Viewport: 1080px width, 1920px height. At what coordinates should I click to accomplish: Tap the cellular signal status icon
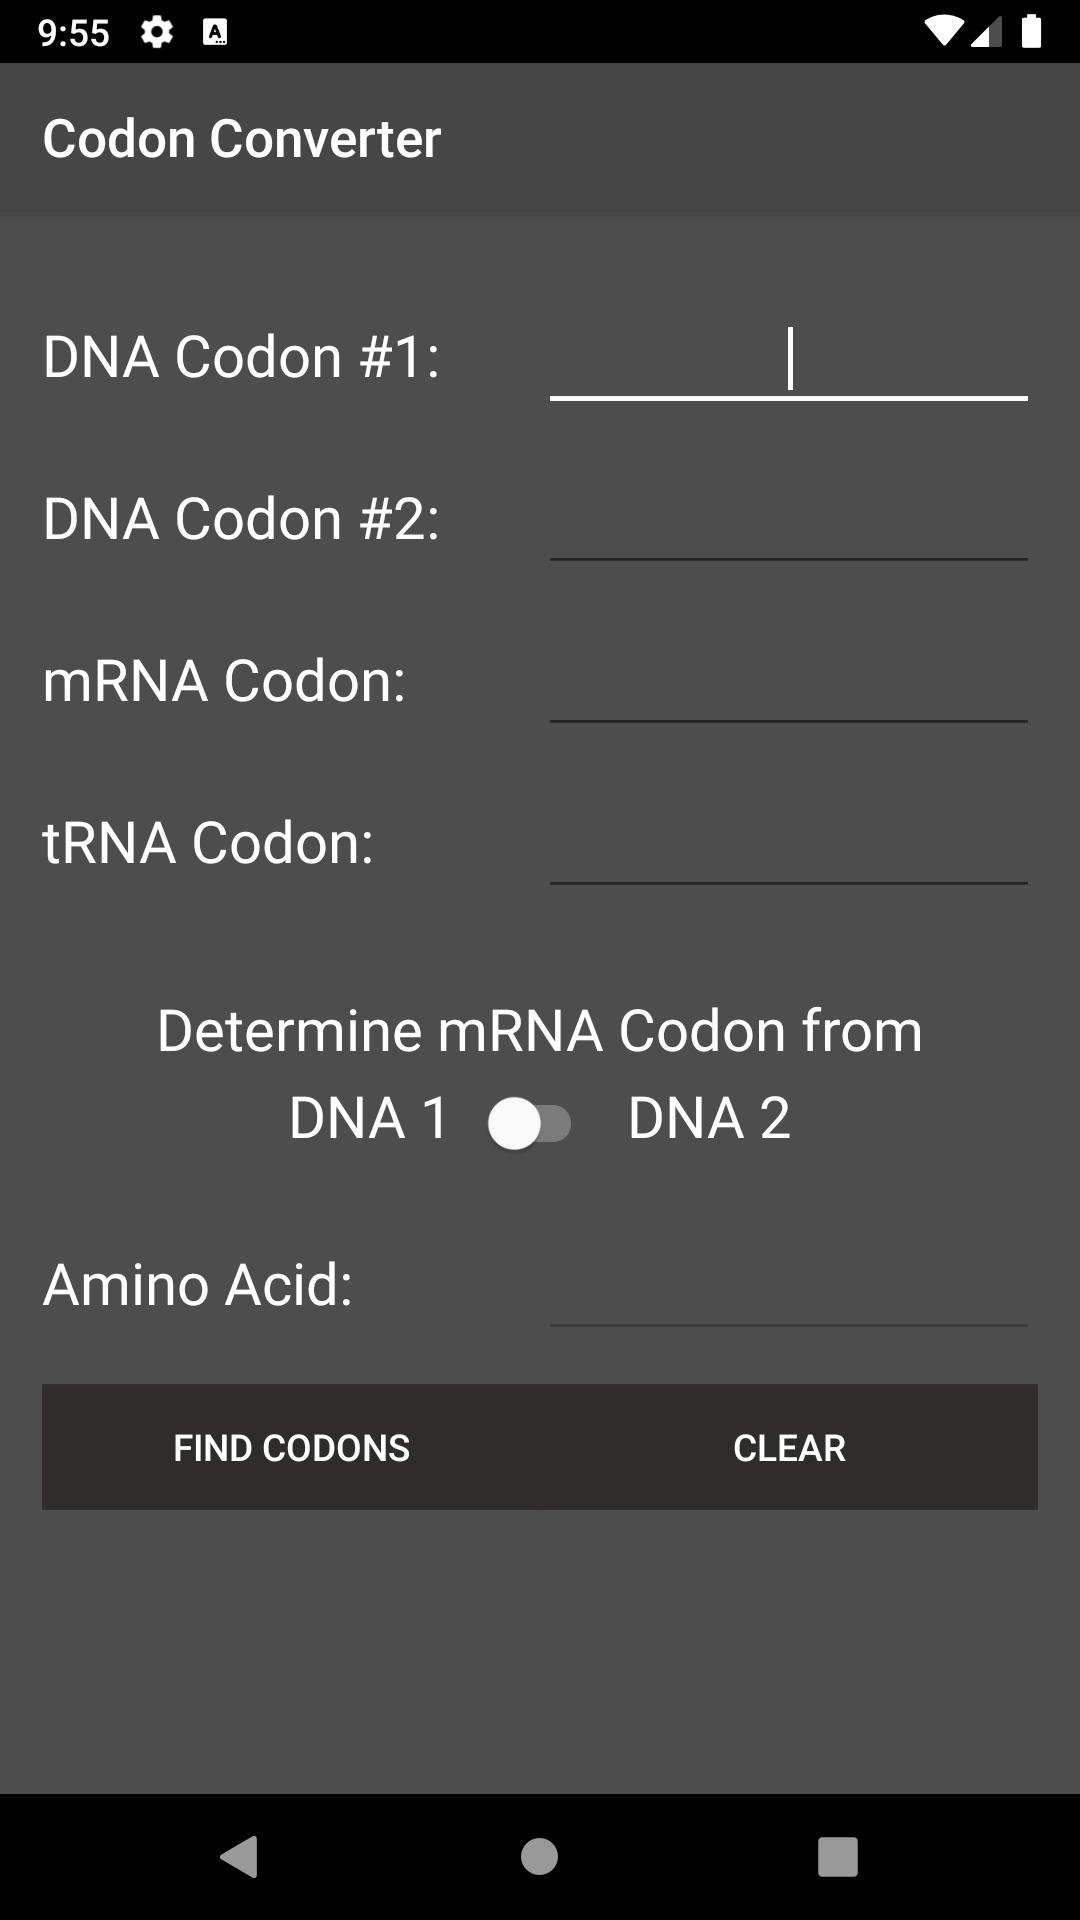click(x=986, y=32)
